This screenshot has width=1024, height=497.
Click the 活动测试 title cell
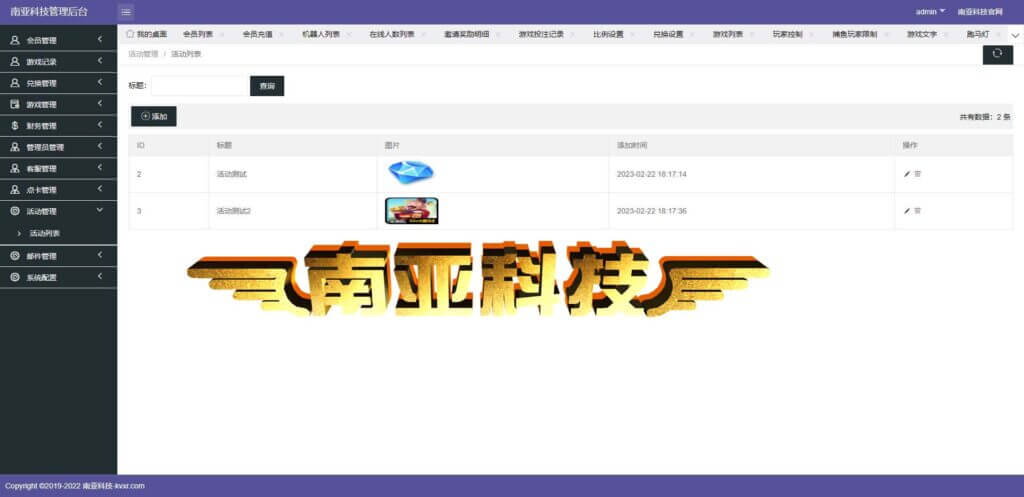tap(232, 174)
